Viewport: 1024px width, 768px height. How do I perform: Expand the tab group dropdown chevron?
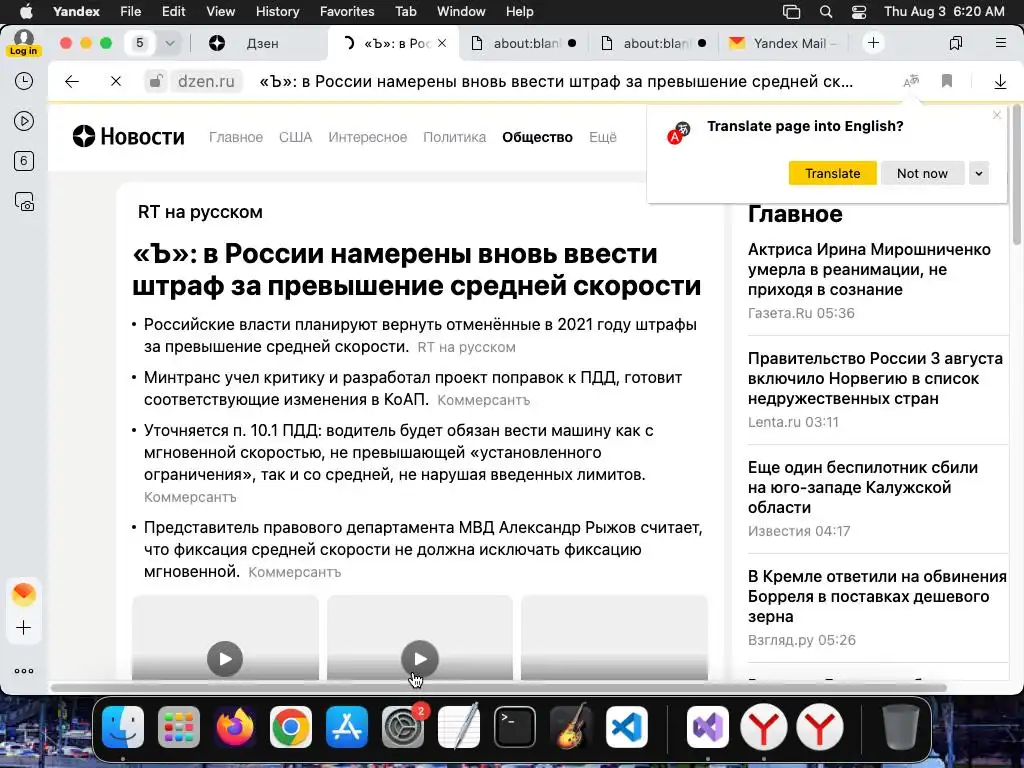click(170, 43)
